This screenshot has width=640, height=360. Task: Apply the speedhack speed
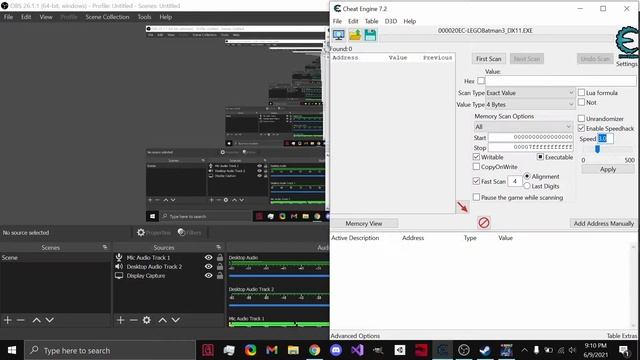608,169
